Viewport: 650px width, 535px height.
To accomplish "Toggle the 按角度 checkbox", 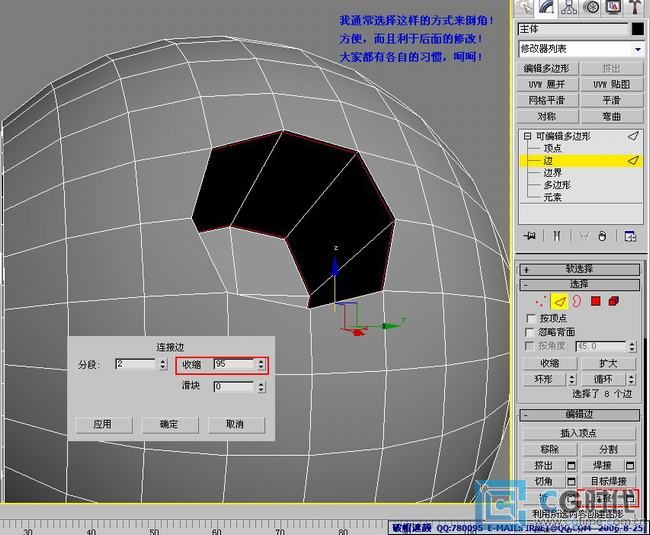I will 530,346.
